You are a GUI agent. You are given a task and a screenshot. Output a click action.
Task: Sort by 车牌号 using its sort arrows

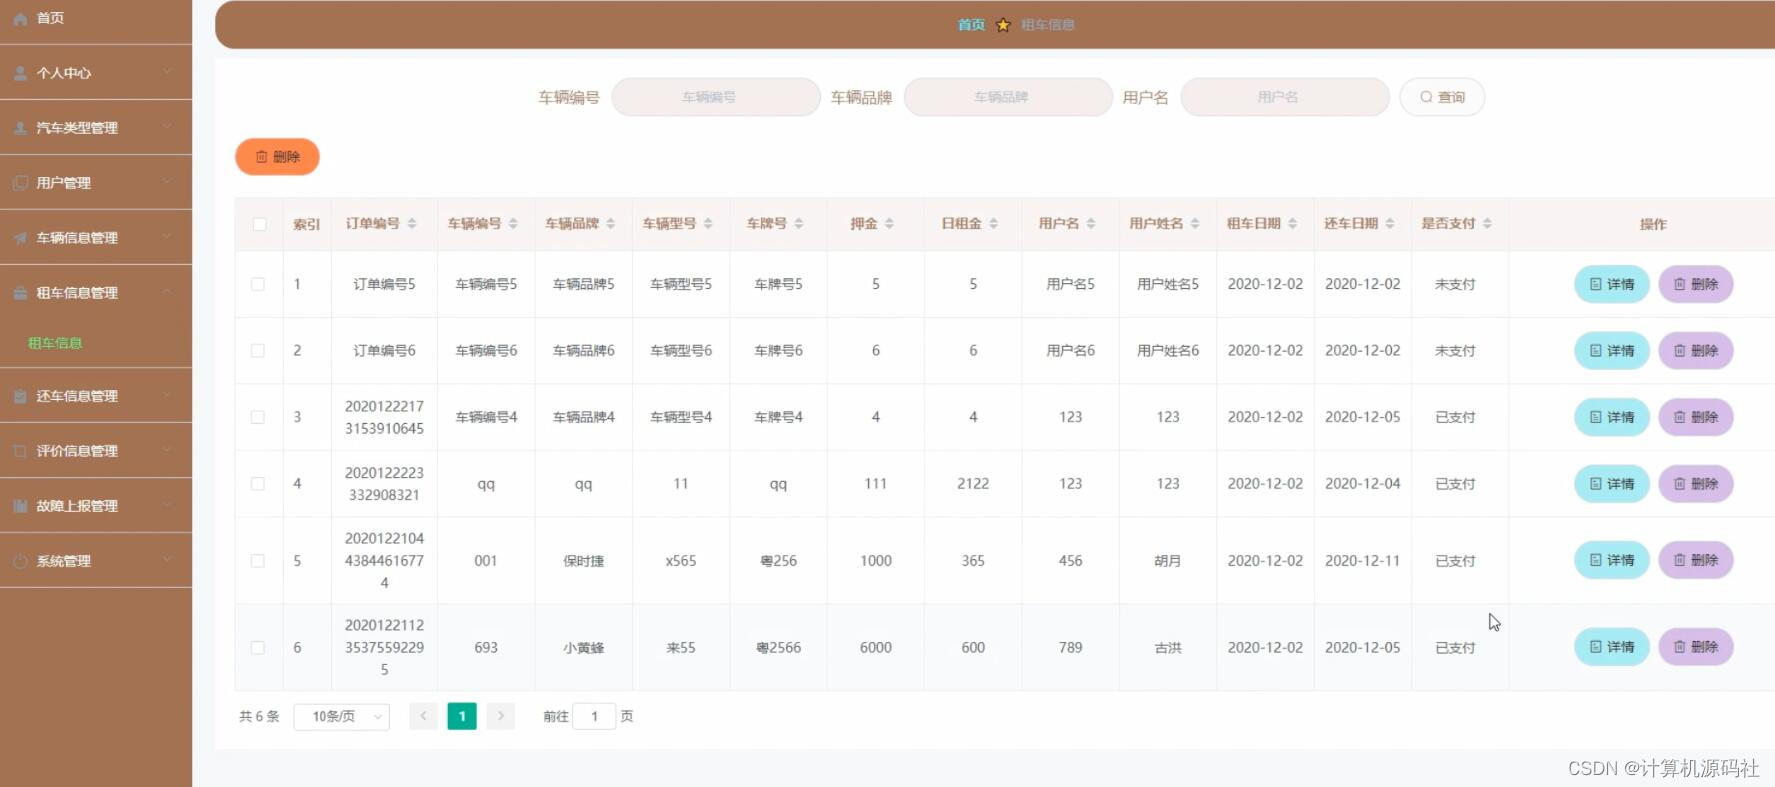[799, 224]
